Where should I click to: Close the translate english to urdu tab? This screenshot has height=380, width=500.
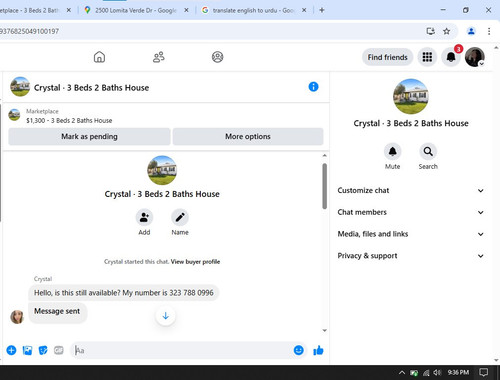[304, 10]
